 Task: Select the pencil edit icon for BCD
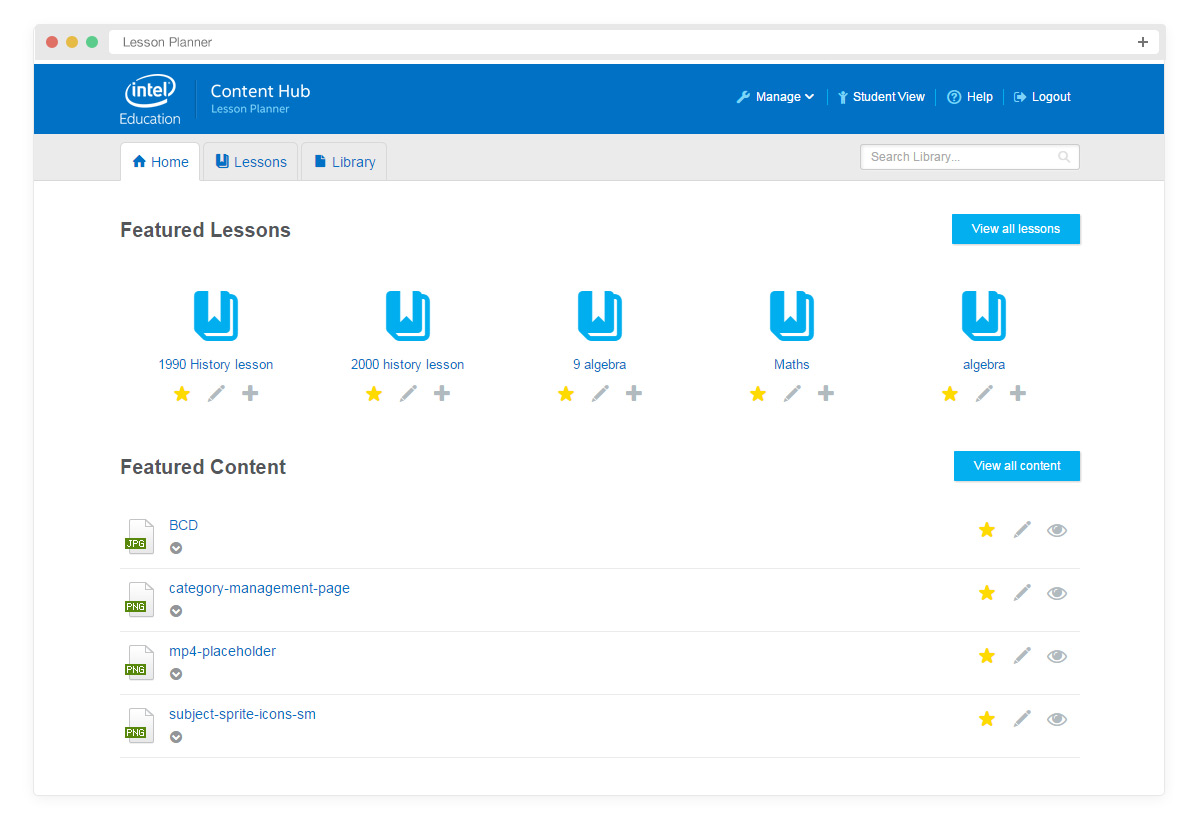click(1022, 530)
